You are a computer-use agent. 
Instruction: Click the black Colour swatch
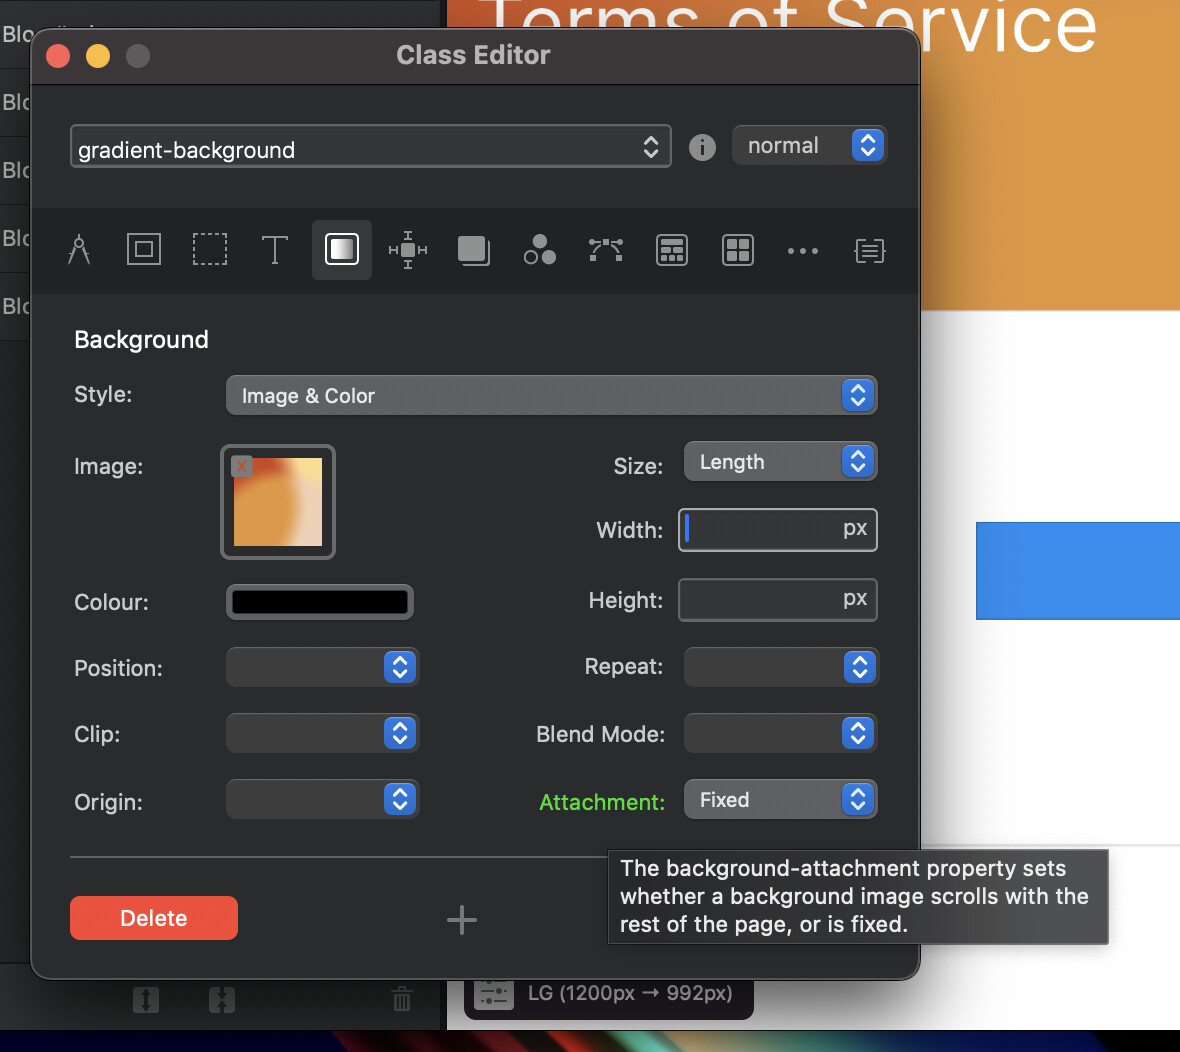320,602
